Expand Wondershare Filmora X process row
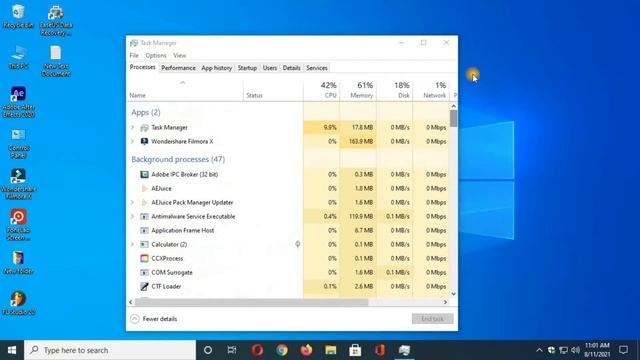Image resolution: width=640 pixels, height=360 pixels. (x=132, y=142)
